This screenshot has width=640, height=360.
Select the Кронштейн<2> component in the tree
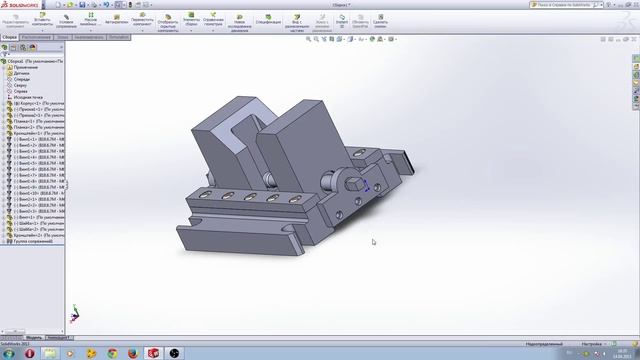(x=36, y=235)
